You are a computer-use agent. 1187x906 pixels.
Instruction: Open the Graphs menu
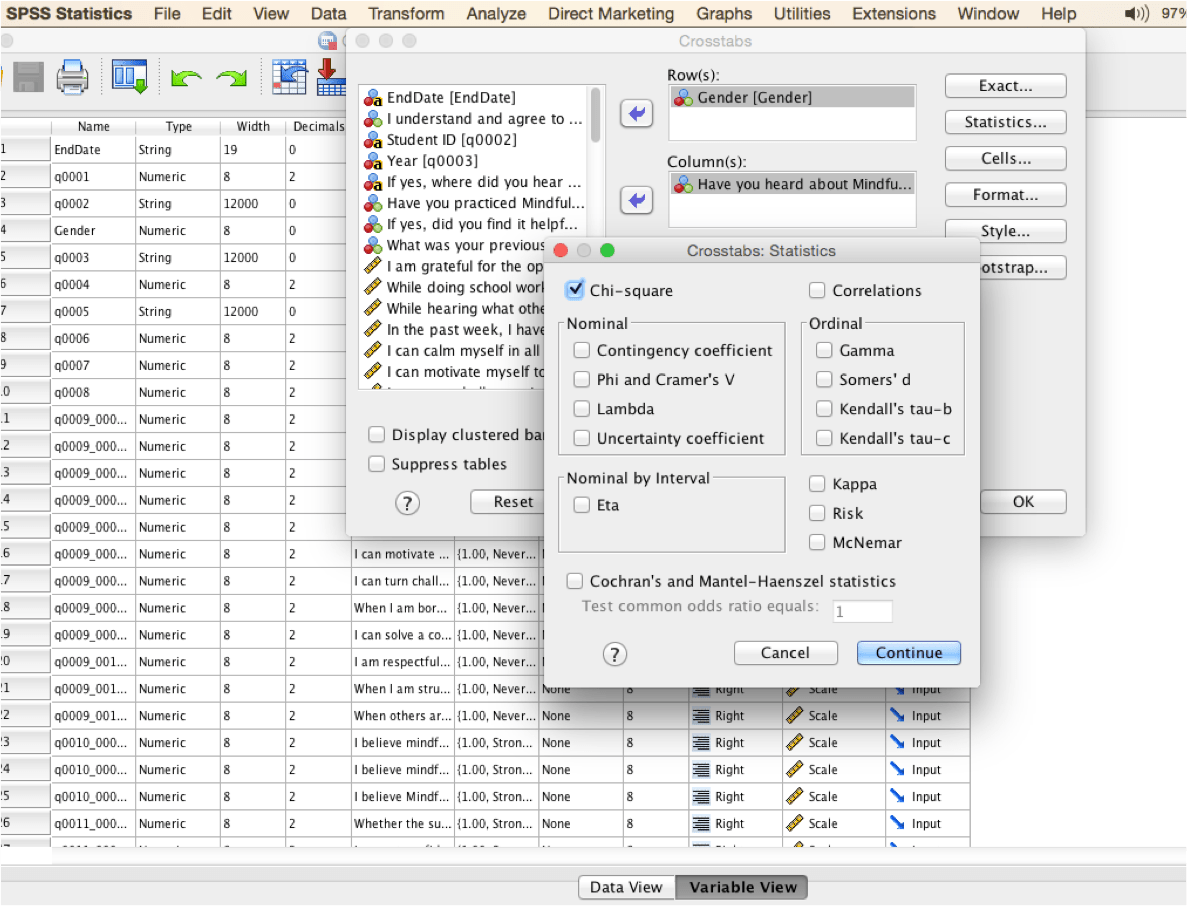724,14
